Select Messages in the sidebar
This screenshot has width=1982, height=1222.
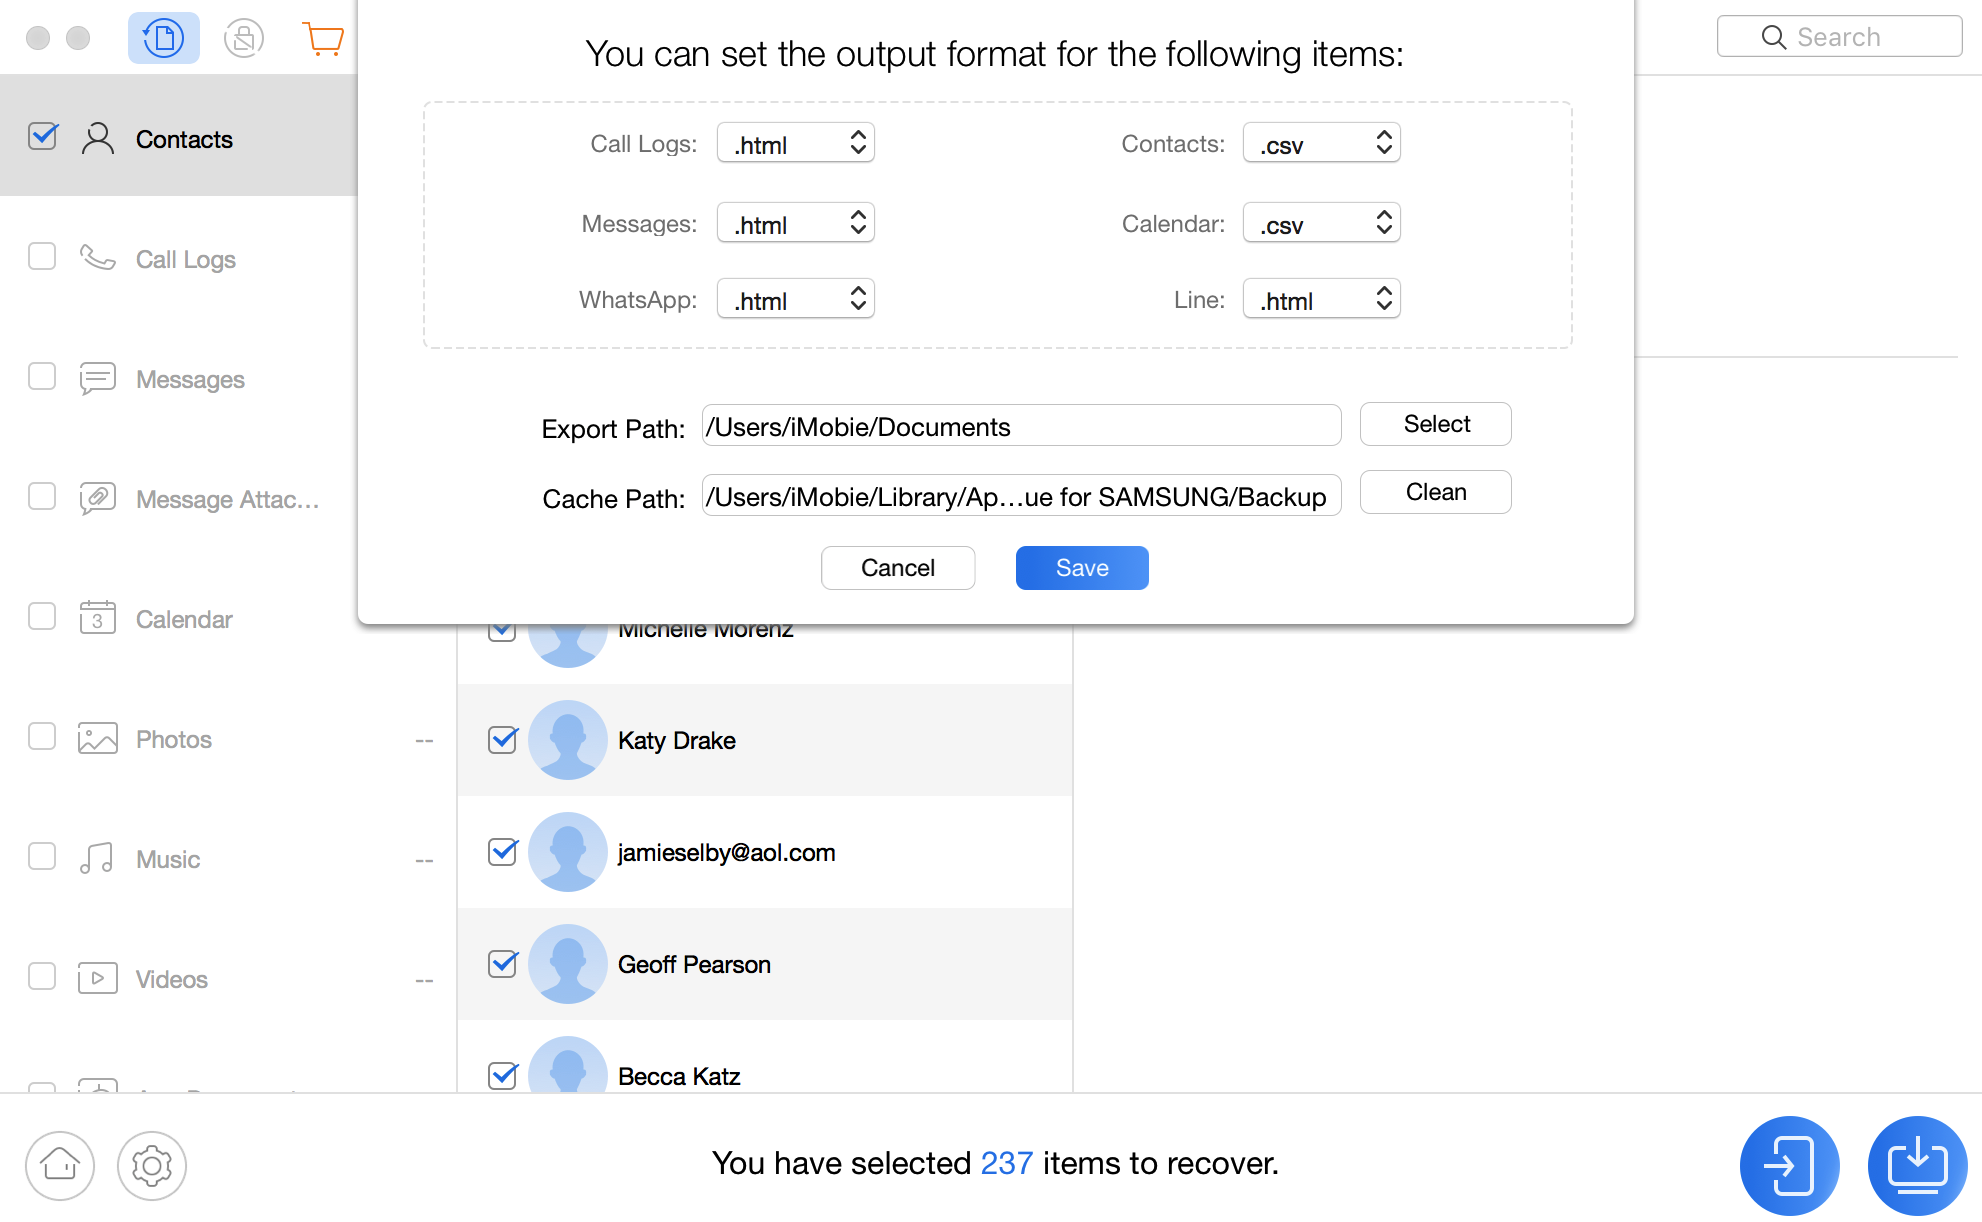(x=190, y=379)
